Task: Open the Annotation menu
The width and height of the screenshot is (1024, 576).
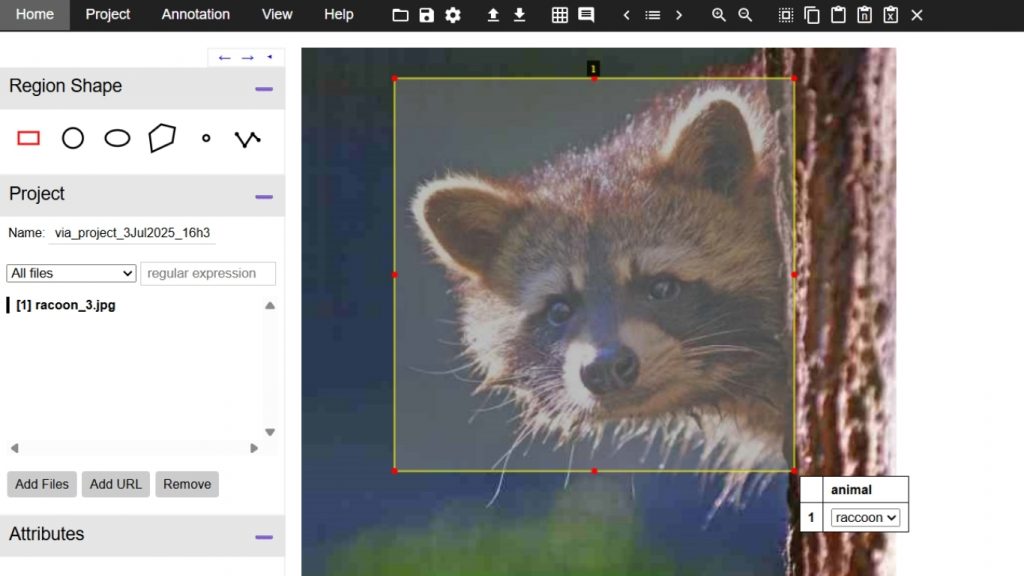Action: [195, 14]
